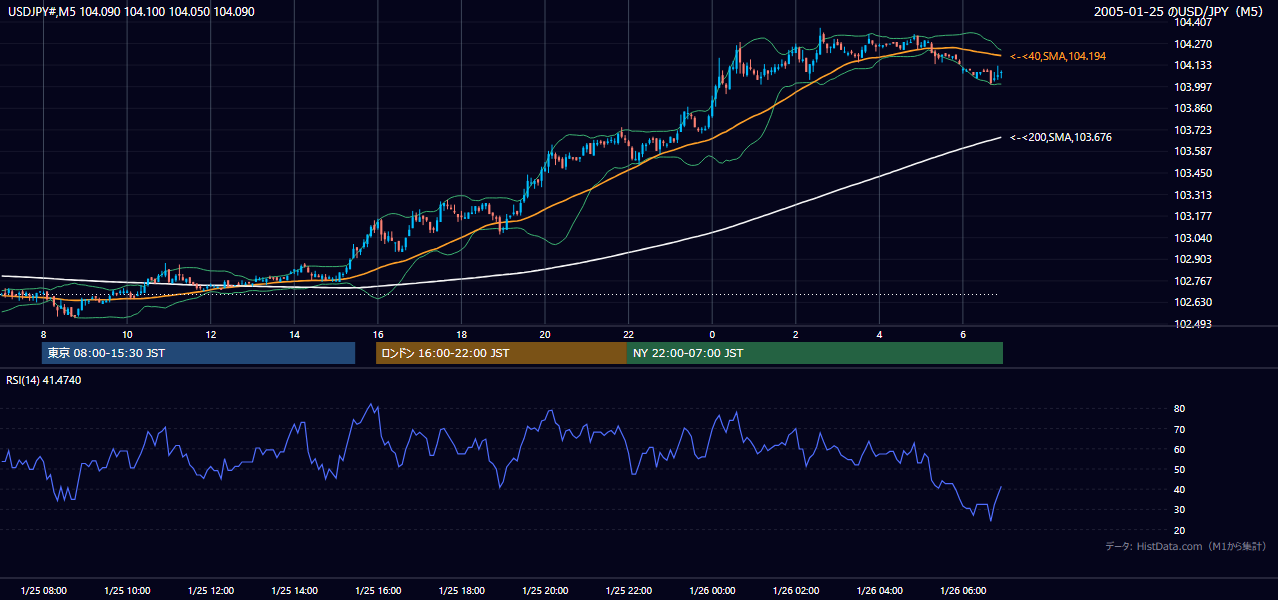The width and height of the screenshot is (1278, 600).
Task: Click price axis value 104.270
Action: tap(1192, 44)
